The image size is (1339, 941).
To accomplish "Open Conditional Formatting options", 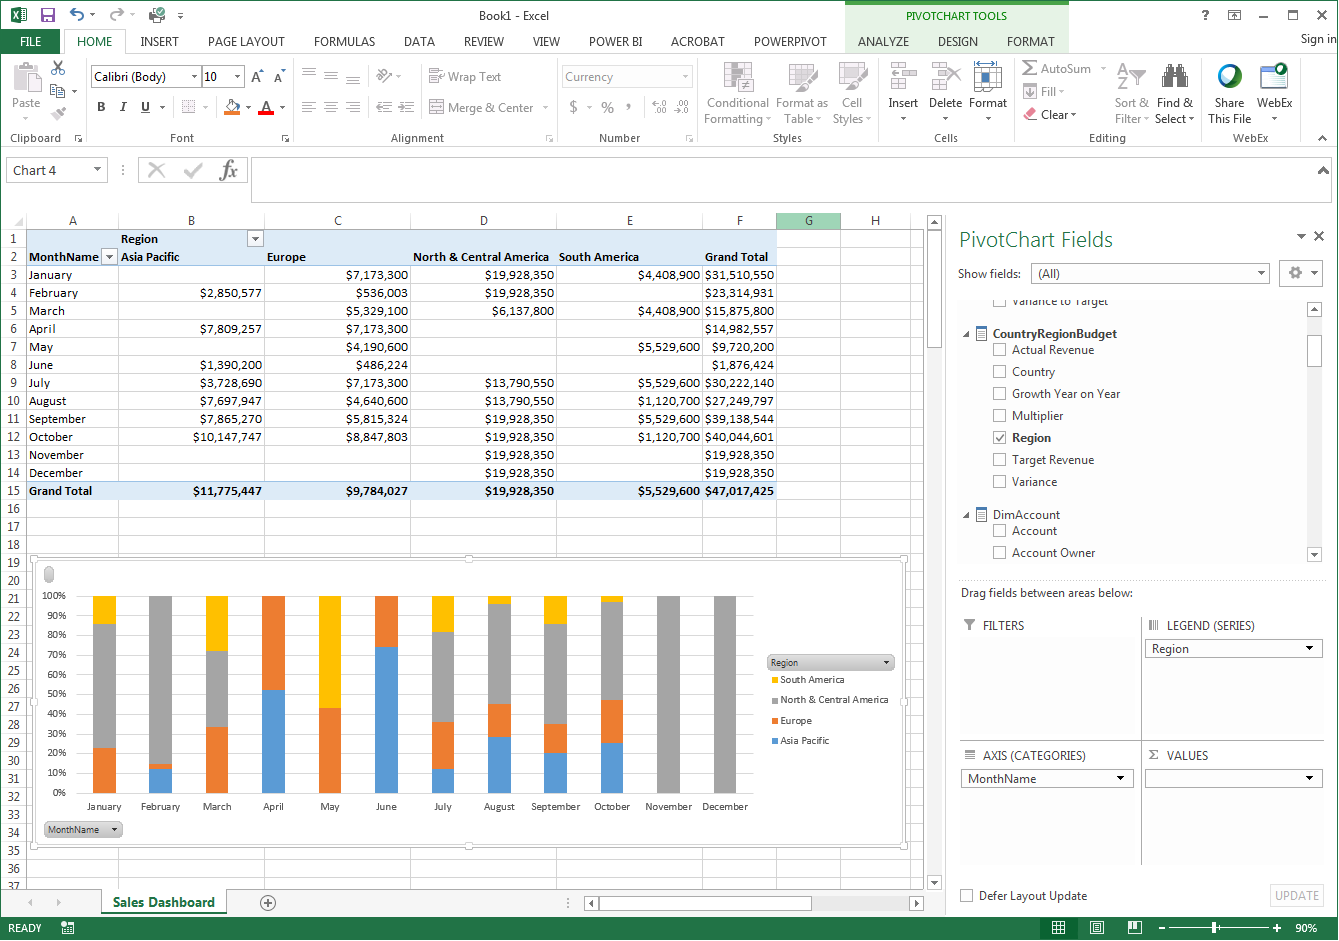I will pyautogui.click(x=737, y=92).
